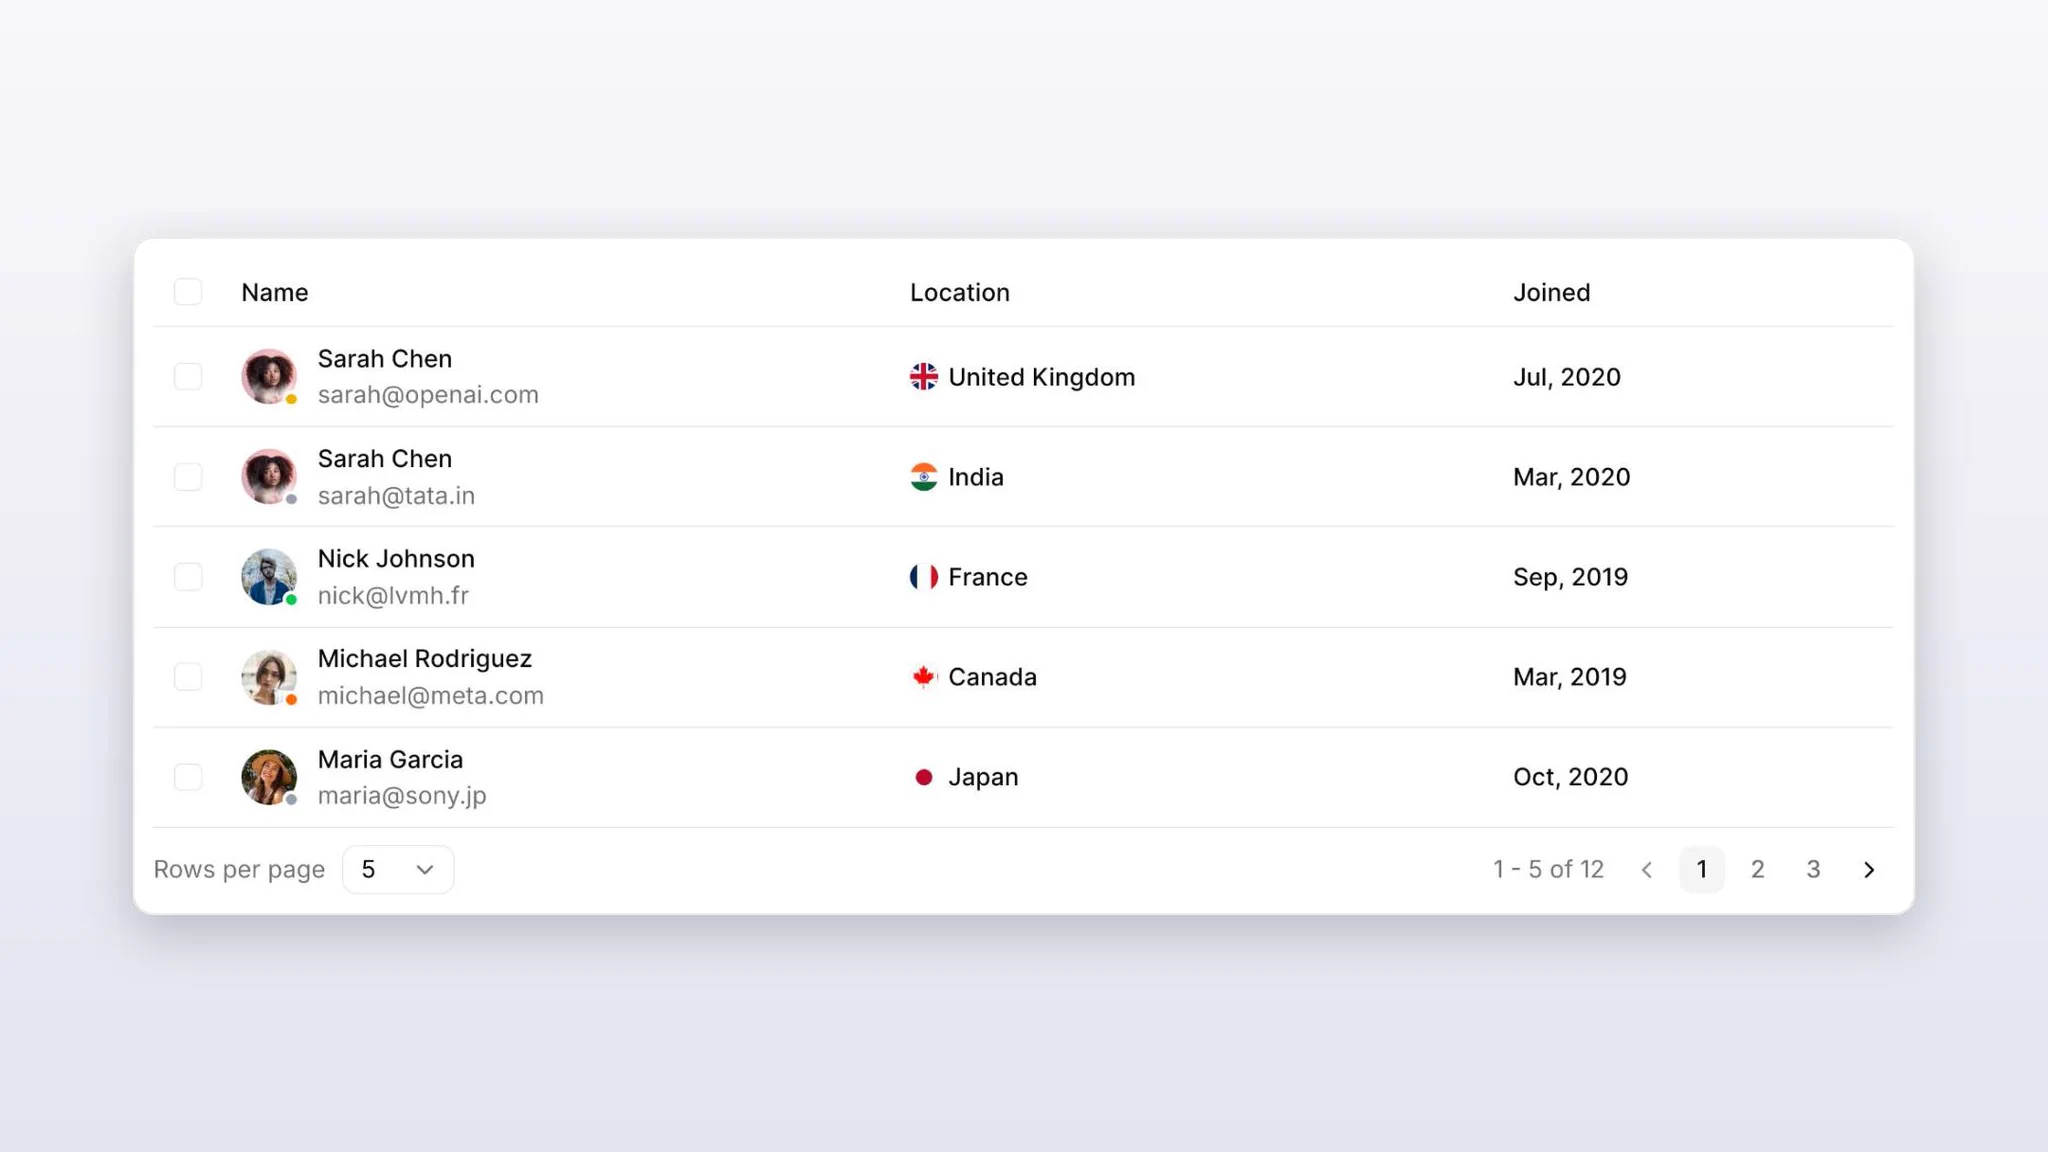Click the Canada maple leaf flag icon

point(924,677)
